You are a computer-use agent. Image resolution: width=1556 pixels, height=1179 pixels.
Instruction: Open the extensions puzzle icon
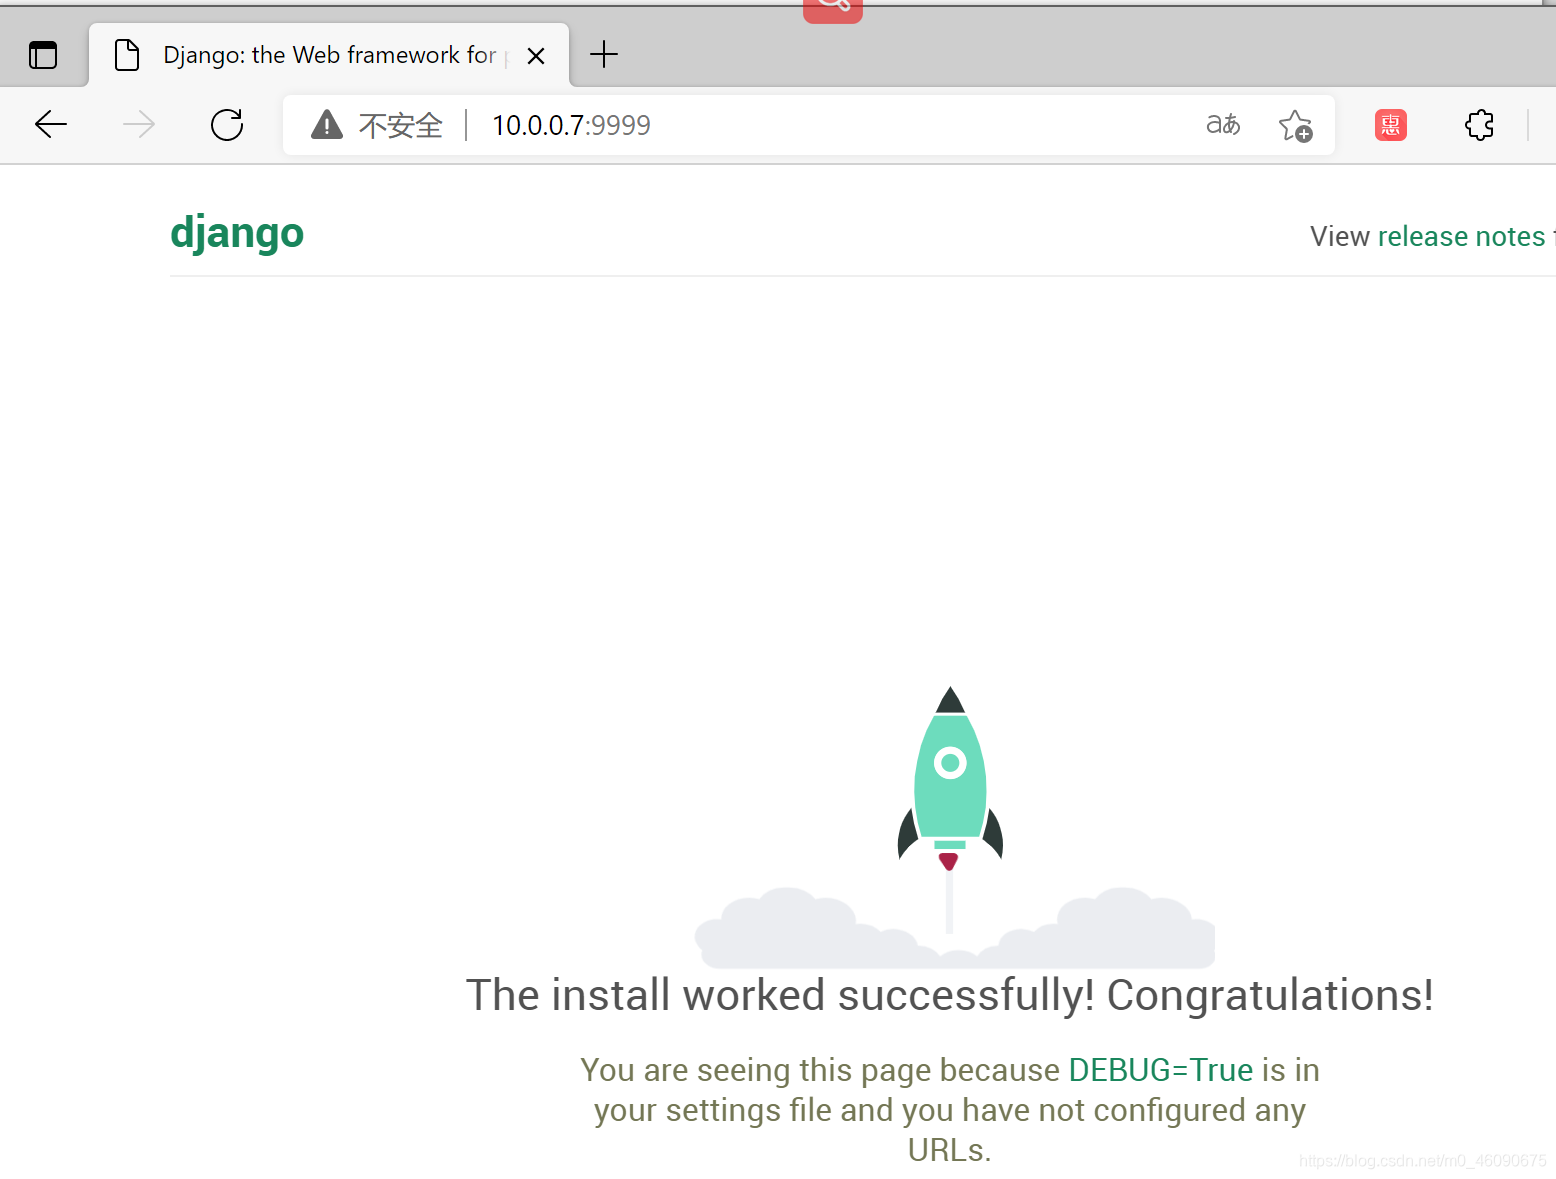(1479, 125)
